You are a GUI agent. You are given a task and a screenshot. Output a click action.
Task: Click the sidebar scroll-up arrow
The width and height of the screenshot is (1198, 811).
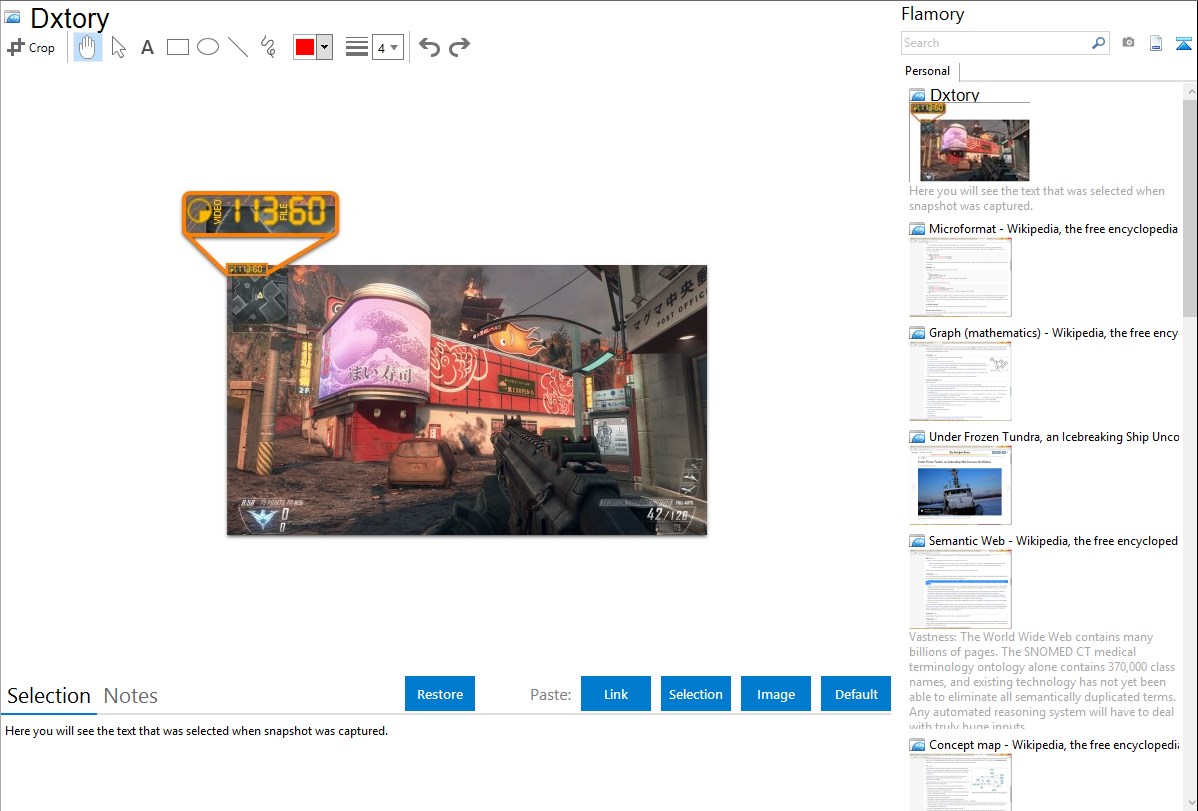point(1190,91)
